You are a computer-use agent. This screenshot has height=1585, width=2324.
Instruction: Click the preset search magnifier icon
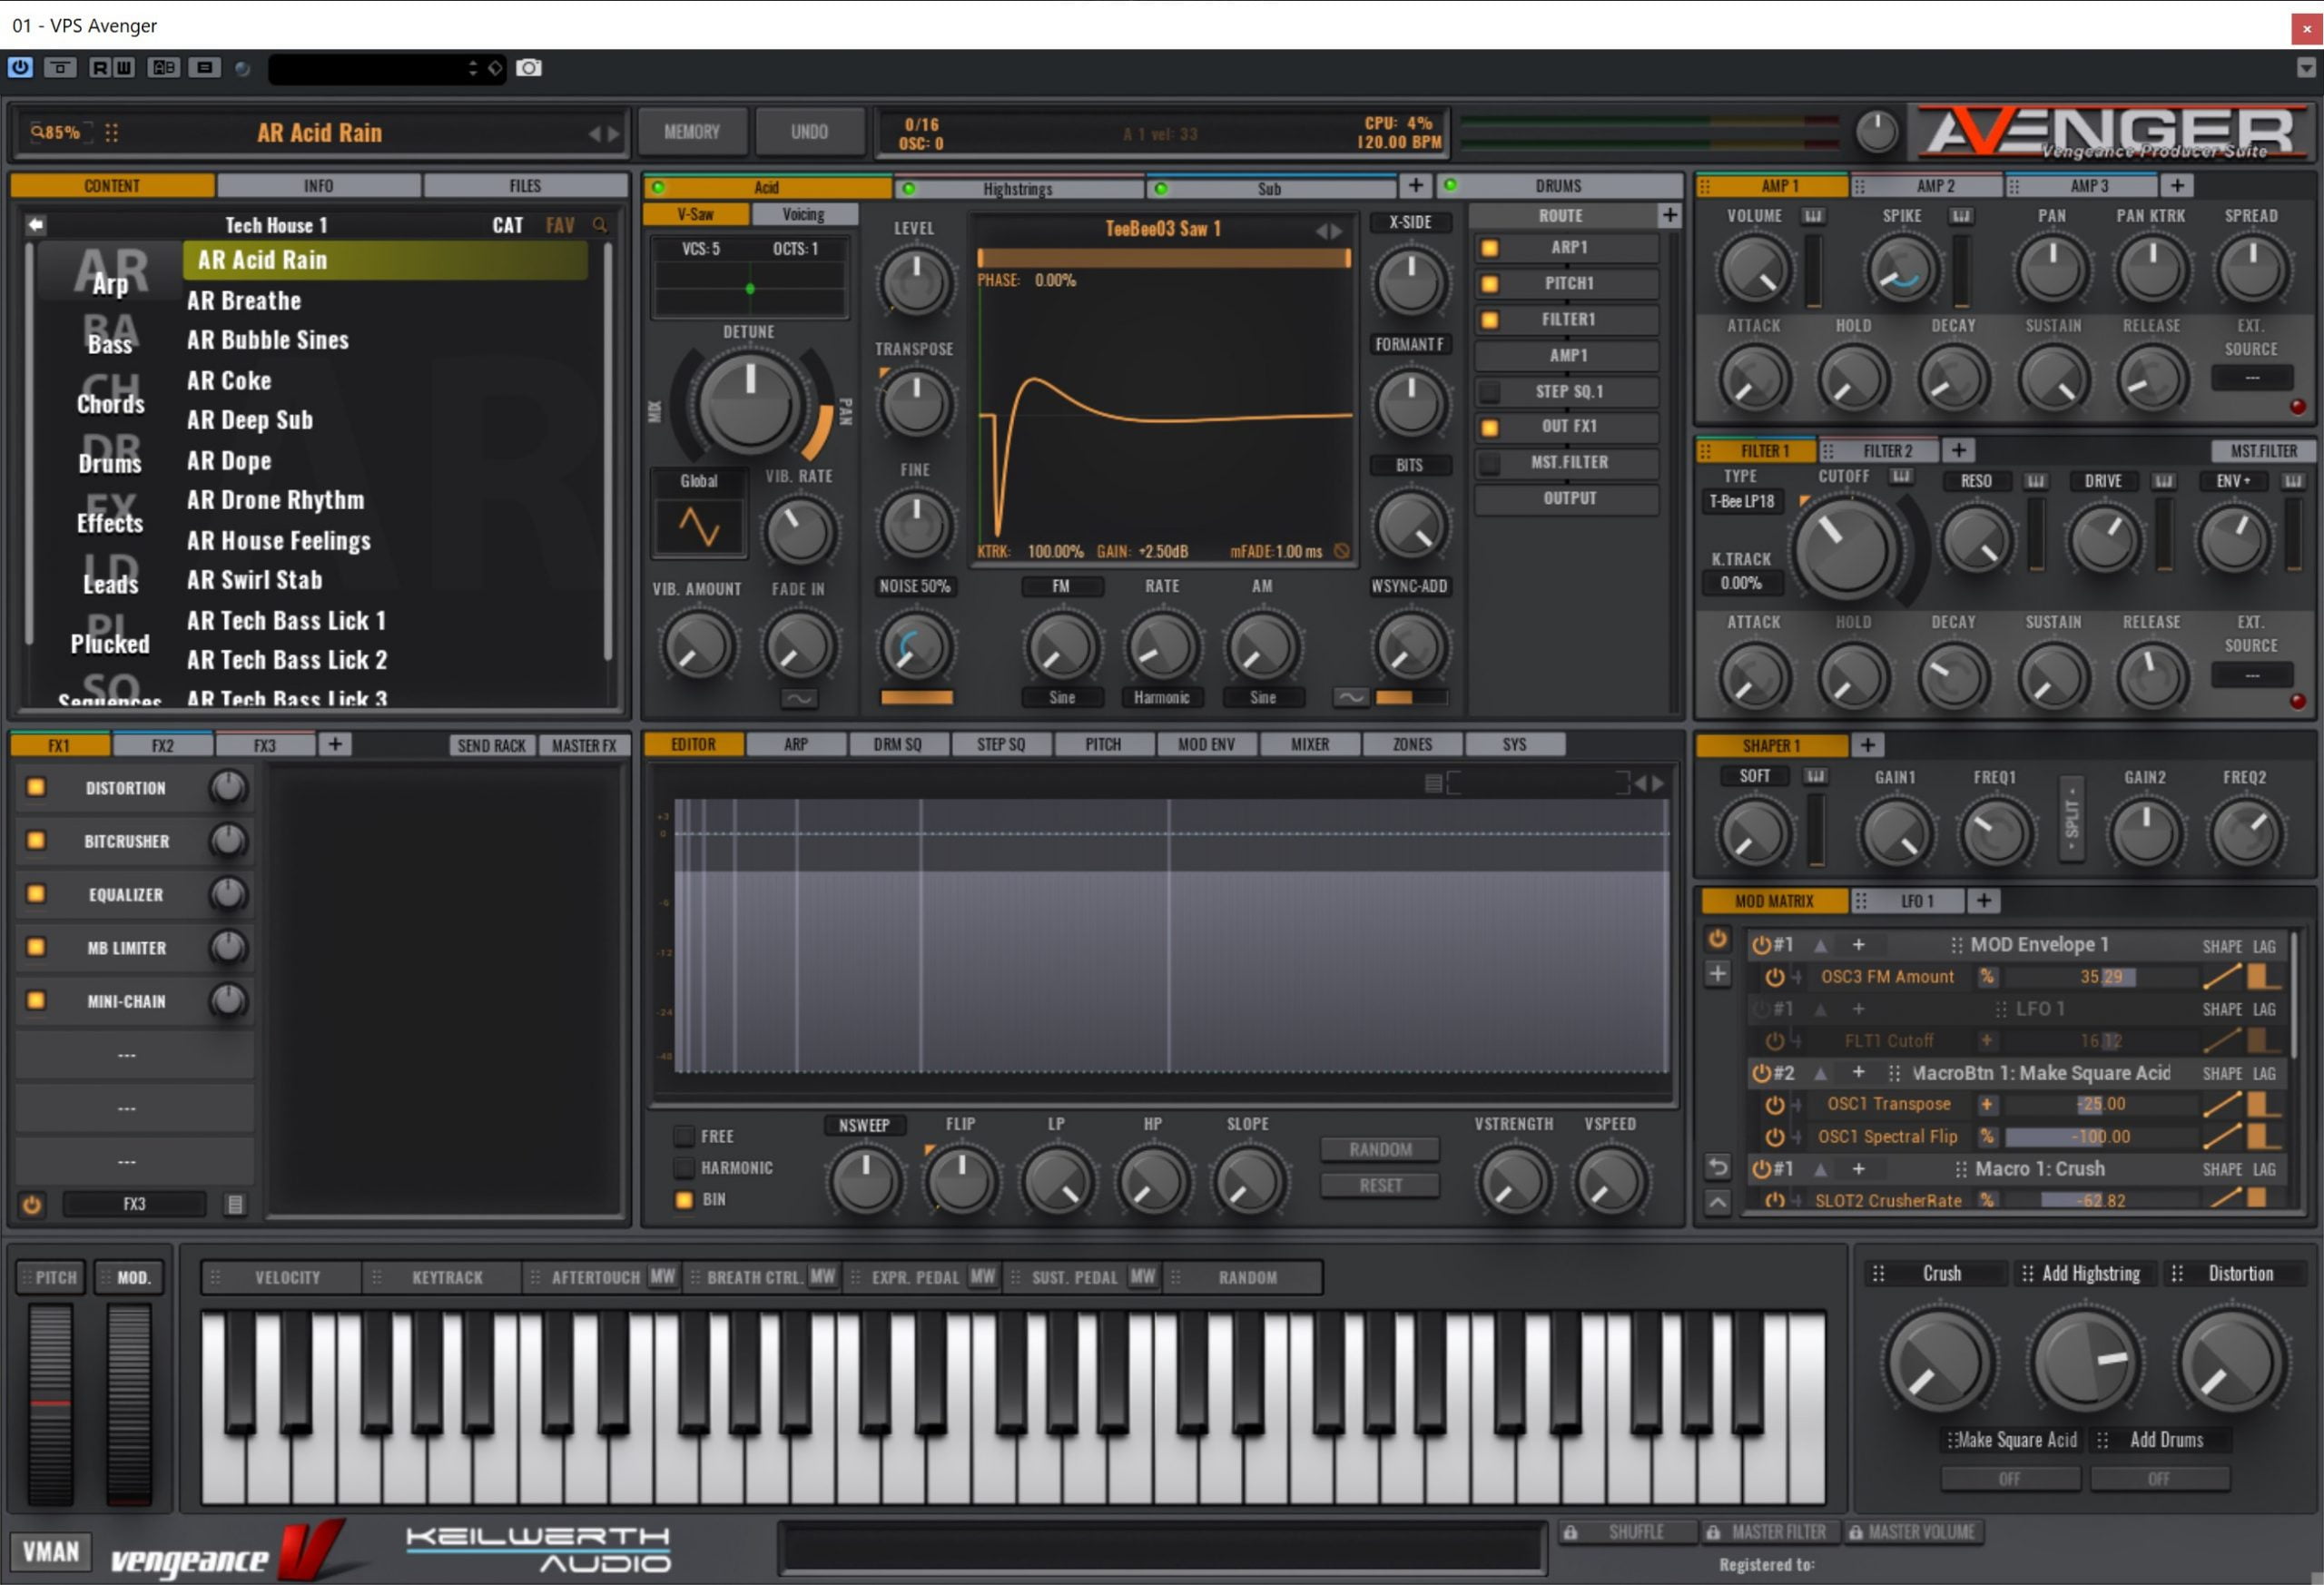[x=600, y=225]
